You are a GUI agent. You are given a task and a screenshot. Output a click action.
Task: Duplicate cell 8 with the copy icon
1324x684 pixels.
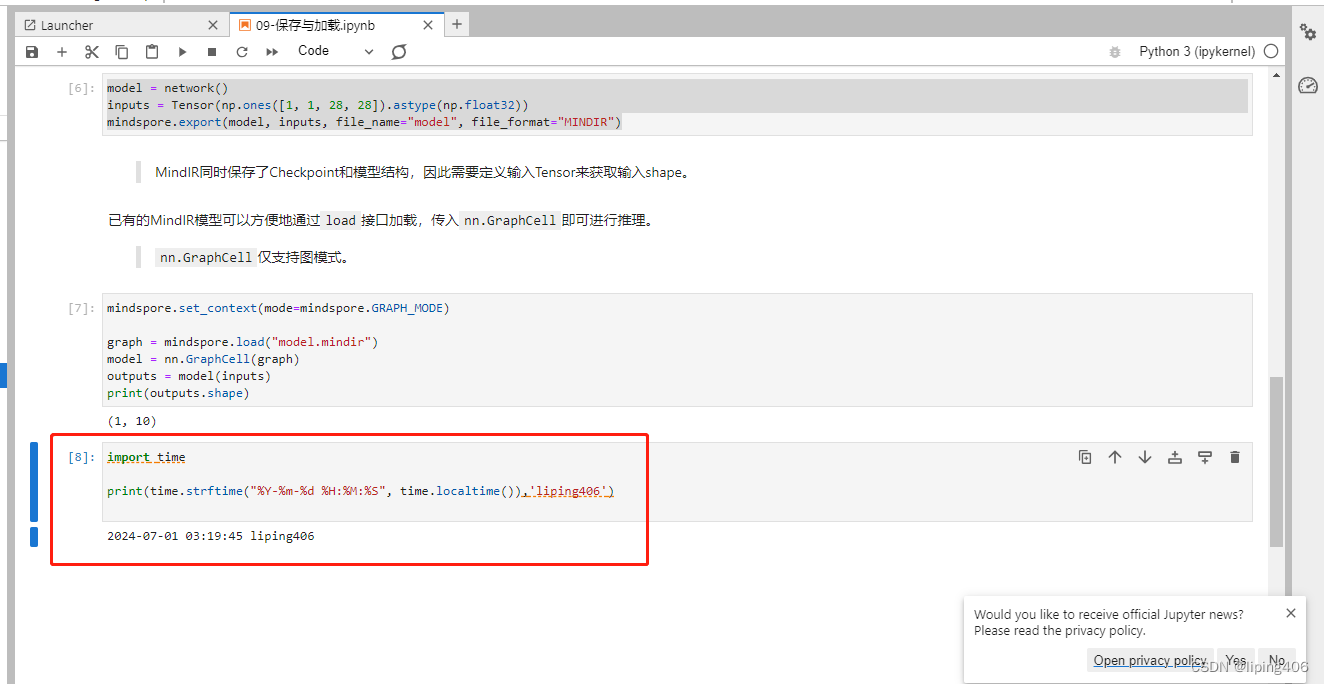point(1085,457)
